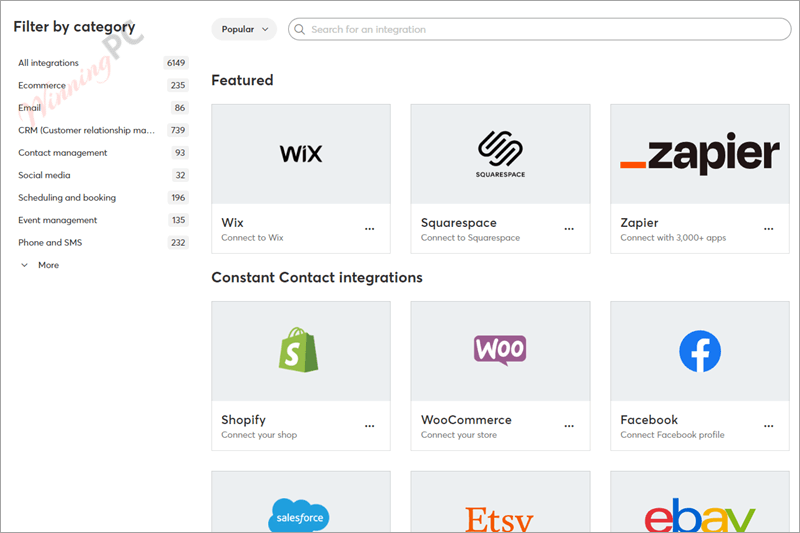The height and width of the screenshot is (533, 800).
Task: Open the Squarespace logo tile
Action: pyautogui.click(x=500, y=154)
